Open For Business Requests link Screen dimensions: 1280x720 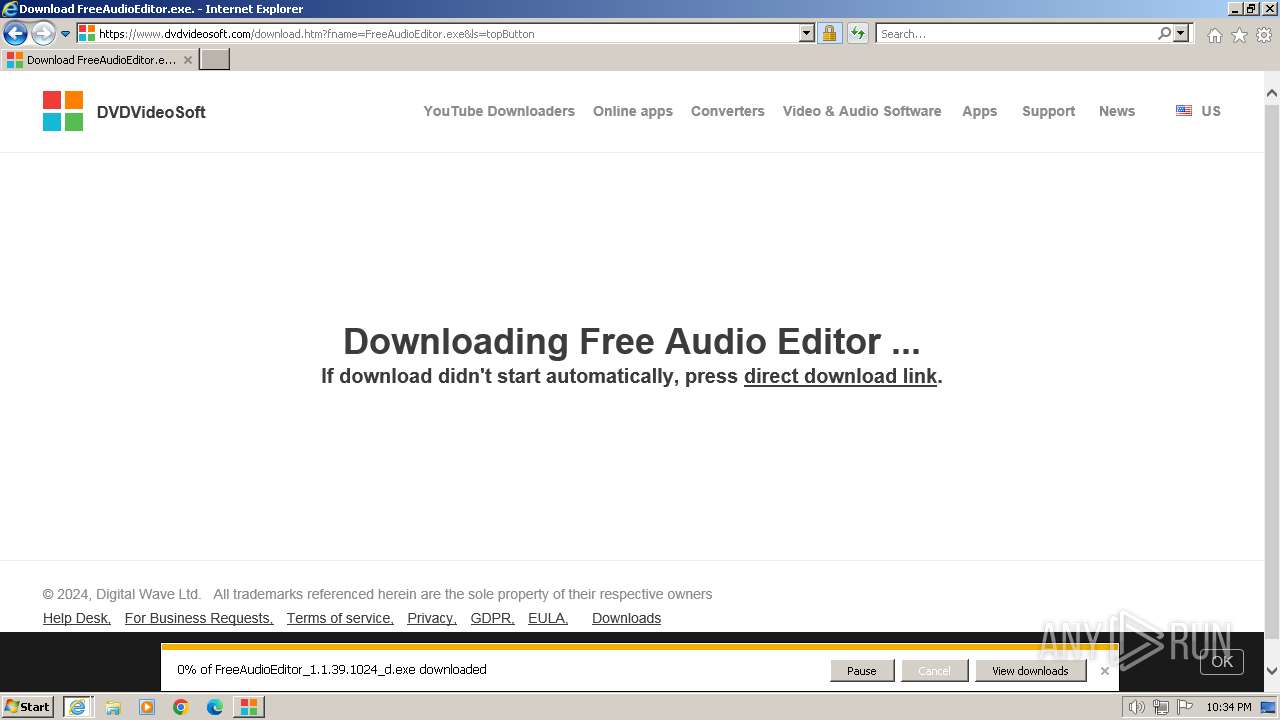tap(199, 618)
